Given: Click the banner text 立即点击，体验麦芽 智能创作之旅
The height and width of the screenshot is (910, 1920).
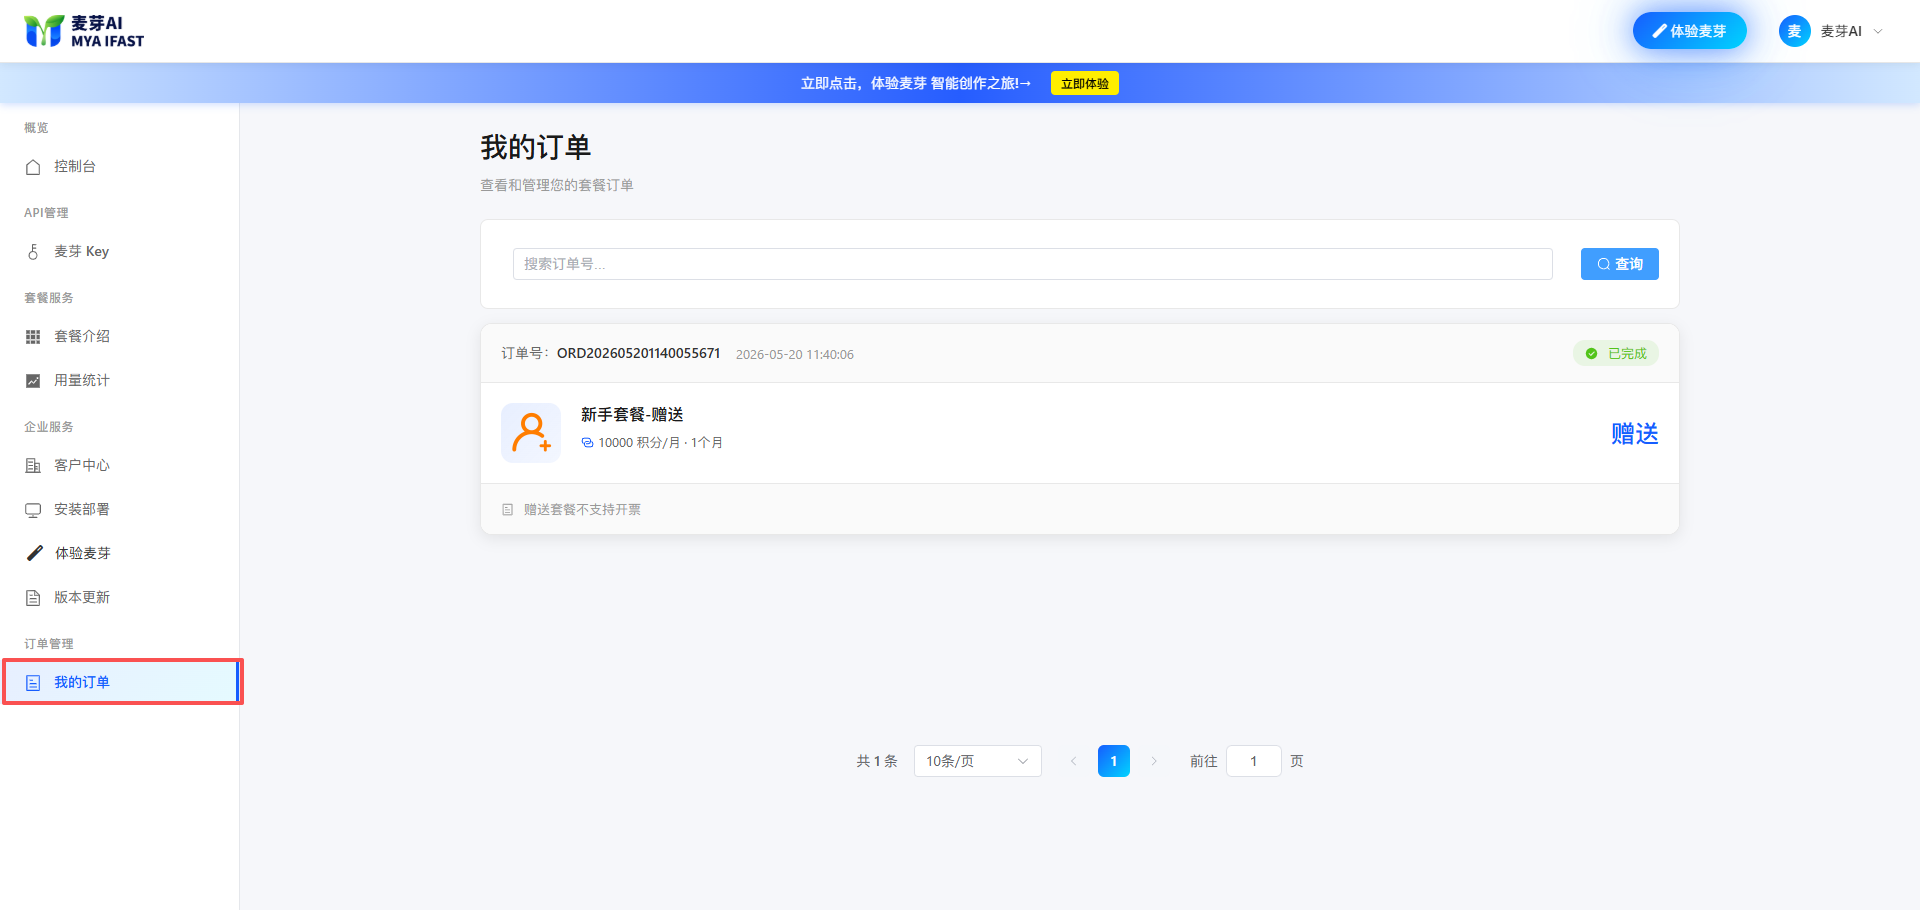Looking at the screenshot, I should tap(915, 84).
